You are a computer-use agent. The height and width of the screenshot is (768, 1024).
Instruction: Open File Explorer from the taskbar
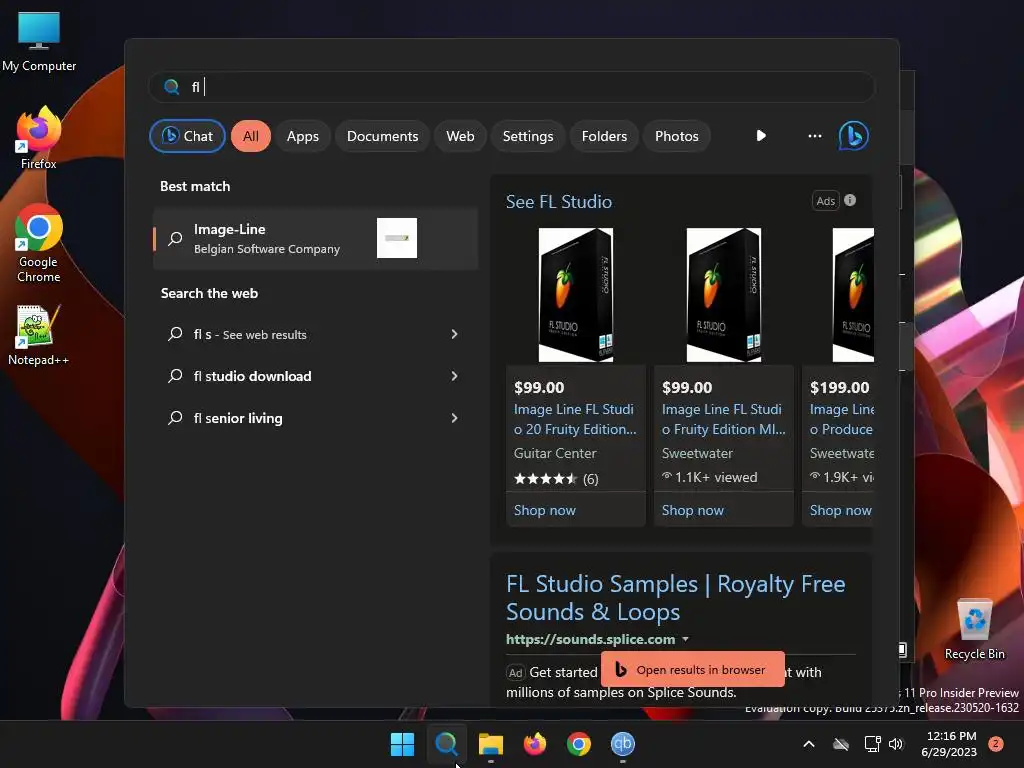[490, 744]
